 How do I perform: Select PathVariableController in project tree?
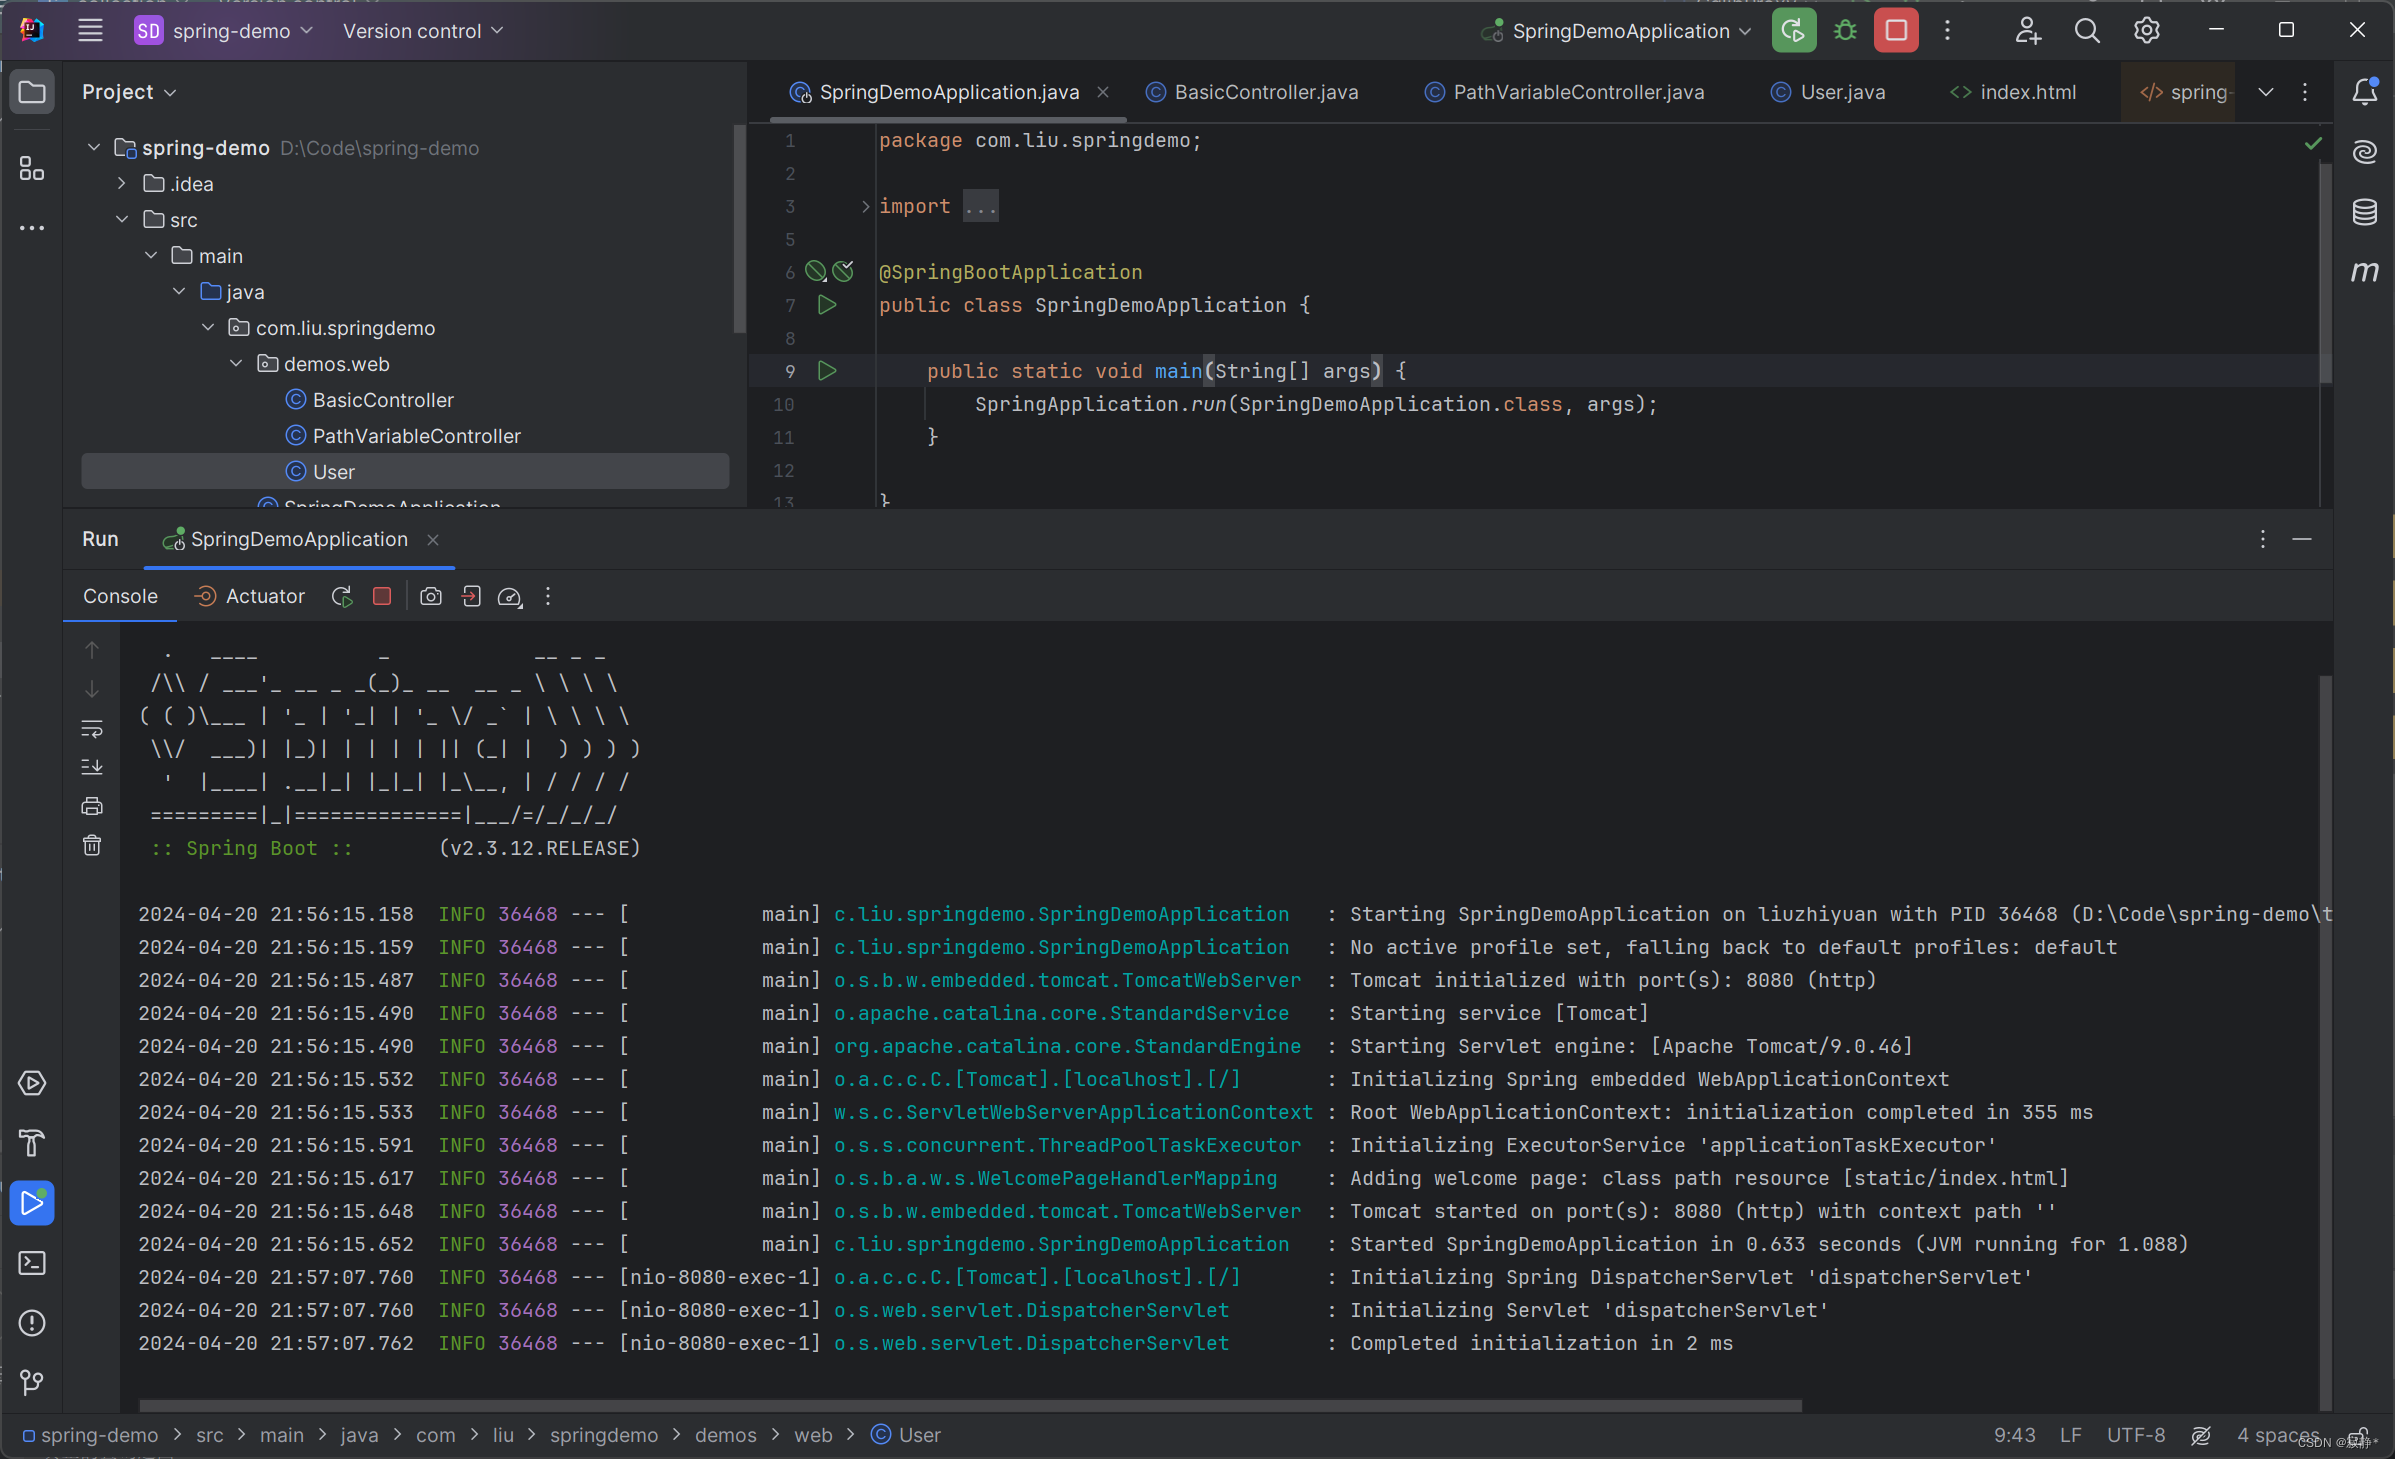(405, 436)
